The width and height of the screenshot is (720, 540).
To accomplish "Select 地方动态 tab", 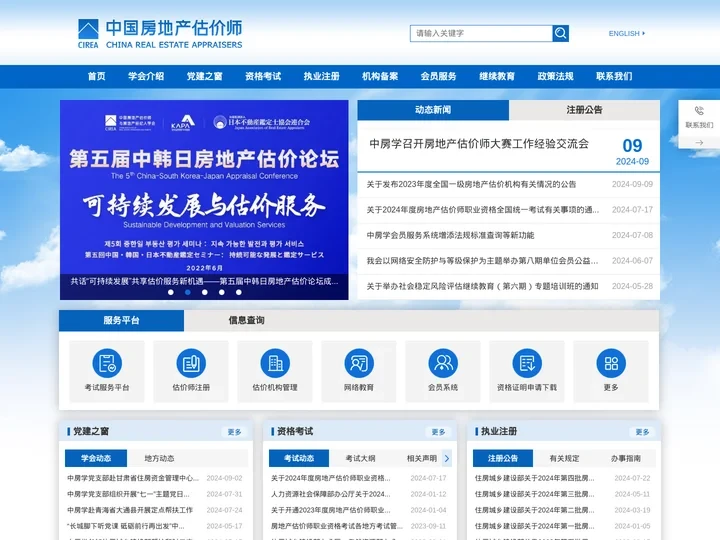I will pyautogui.click(x=159, y=458).
